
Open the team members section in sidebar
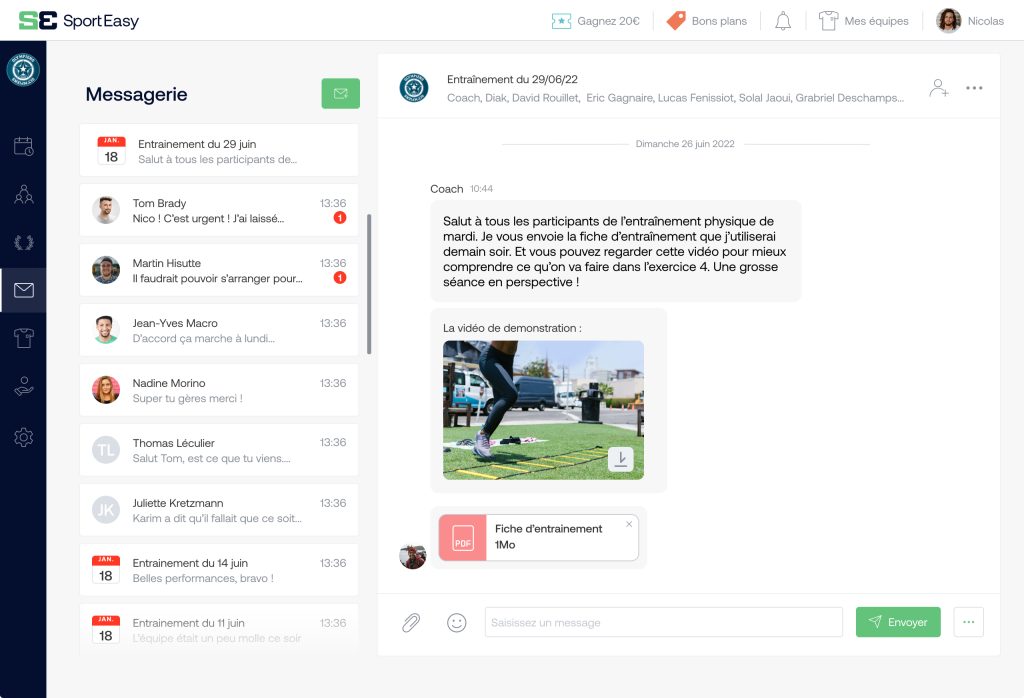tap(24, 194)
